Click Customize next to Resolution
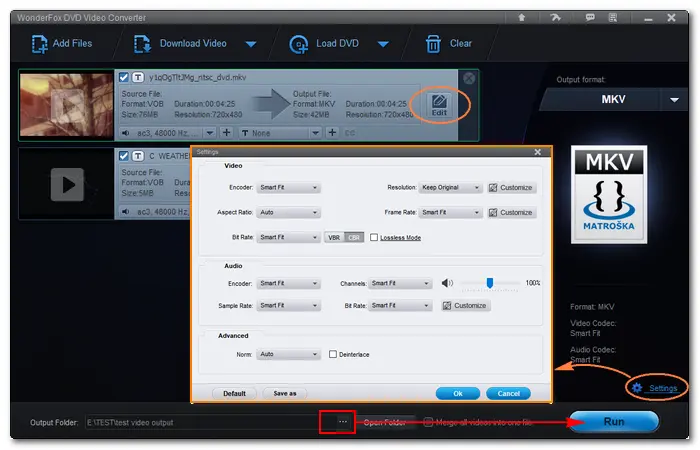The height and width of the screenshot is (450, 700). point(511,188)
